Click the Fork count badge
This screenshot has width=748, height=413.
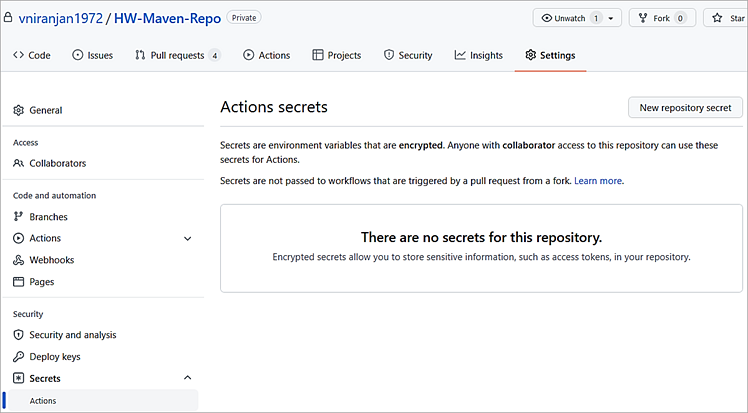680,18
